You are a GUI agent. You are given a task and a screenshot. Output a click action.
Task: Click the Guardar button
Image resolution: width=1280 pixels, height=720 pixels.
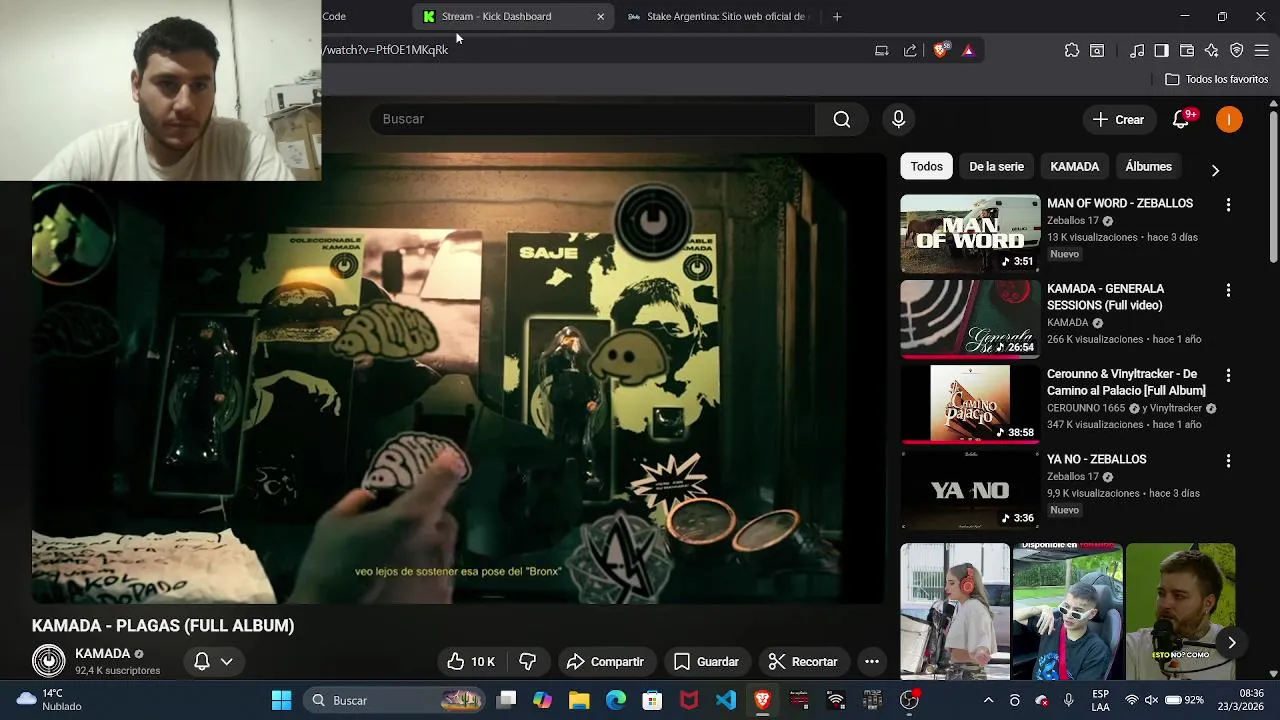[706, 661]
